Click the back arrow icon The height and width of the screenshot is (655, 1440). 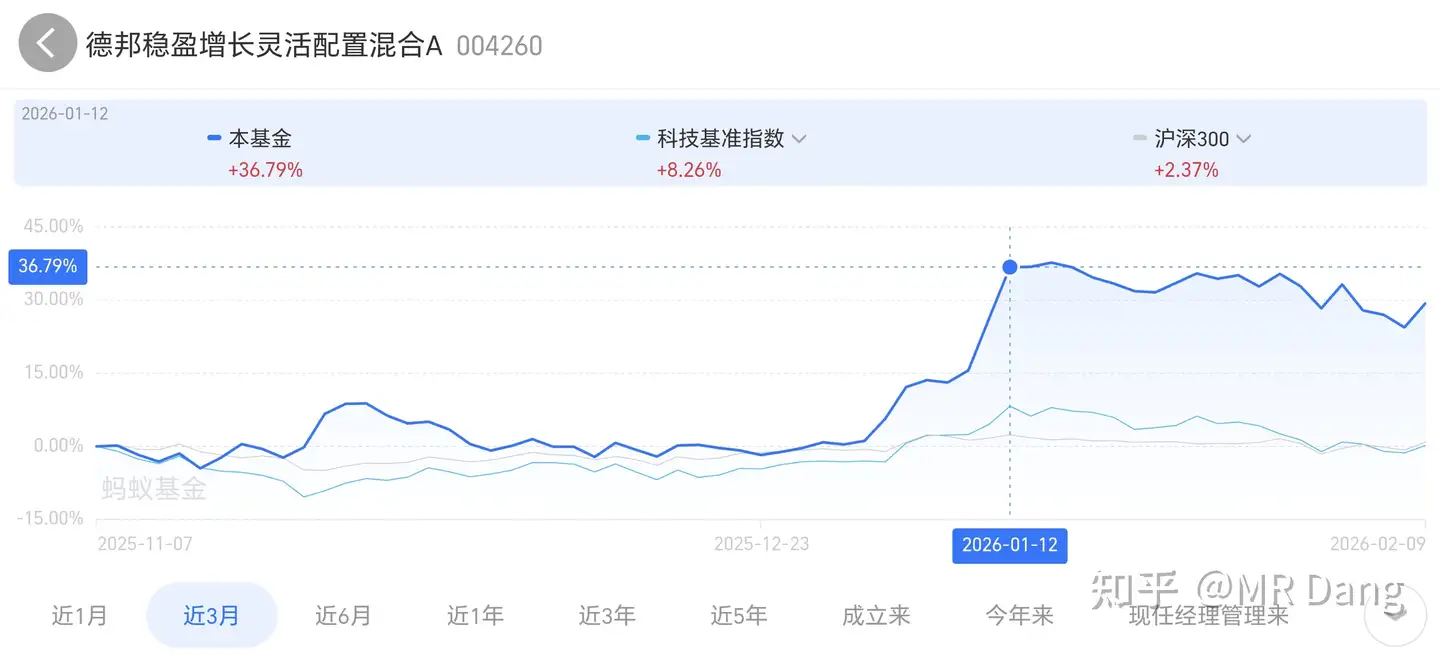(x=47, y=43)
